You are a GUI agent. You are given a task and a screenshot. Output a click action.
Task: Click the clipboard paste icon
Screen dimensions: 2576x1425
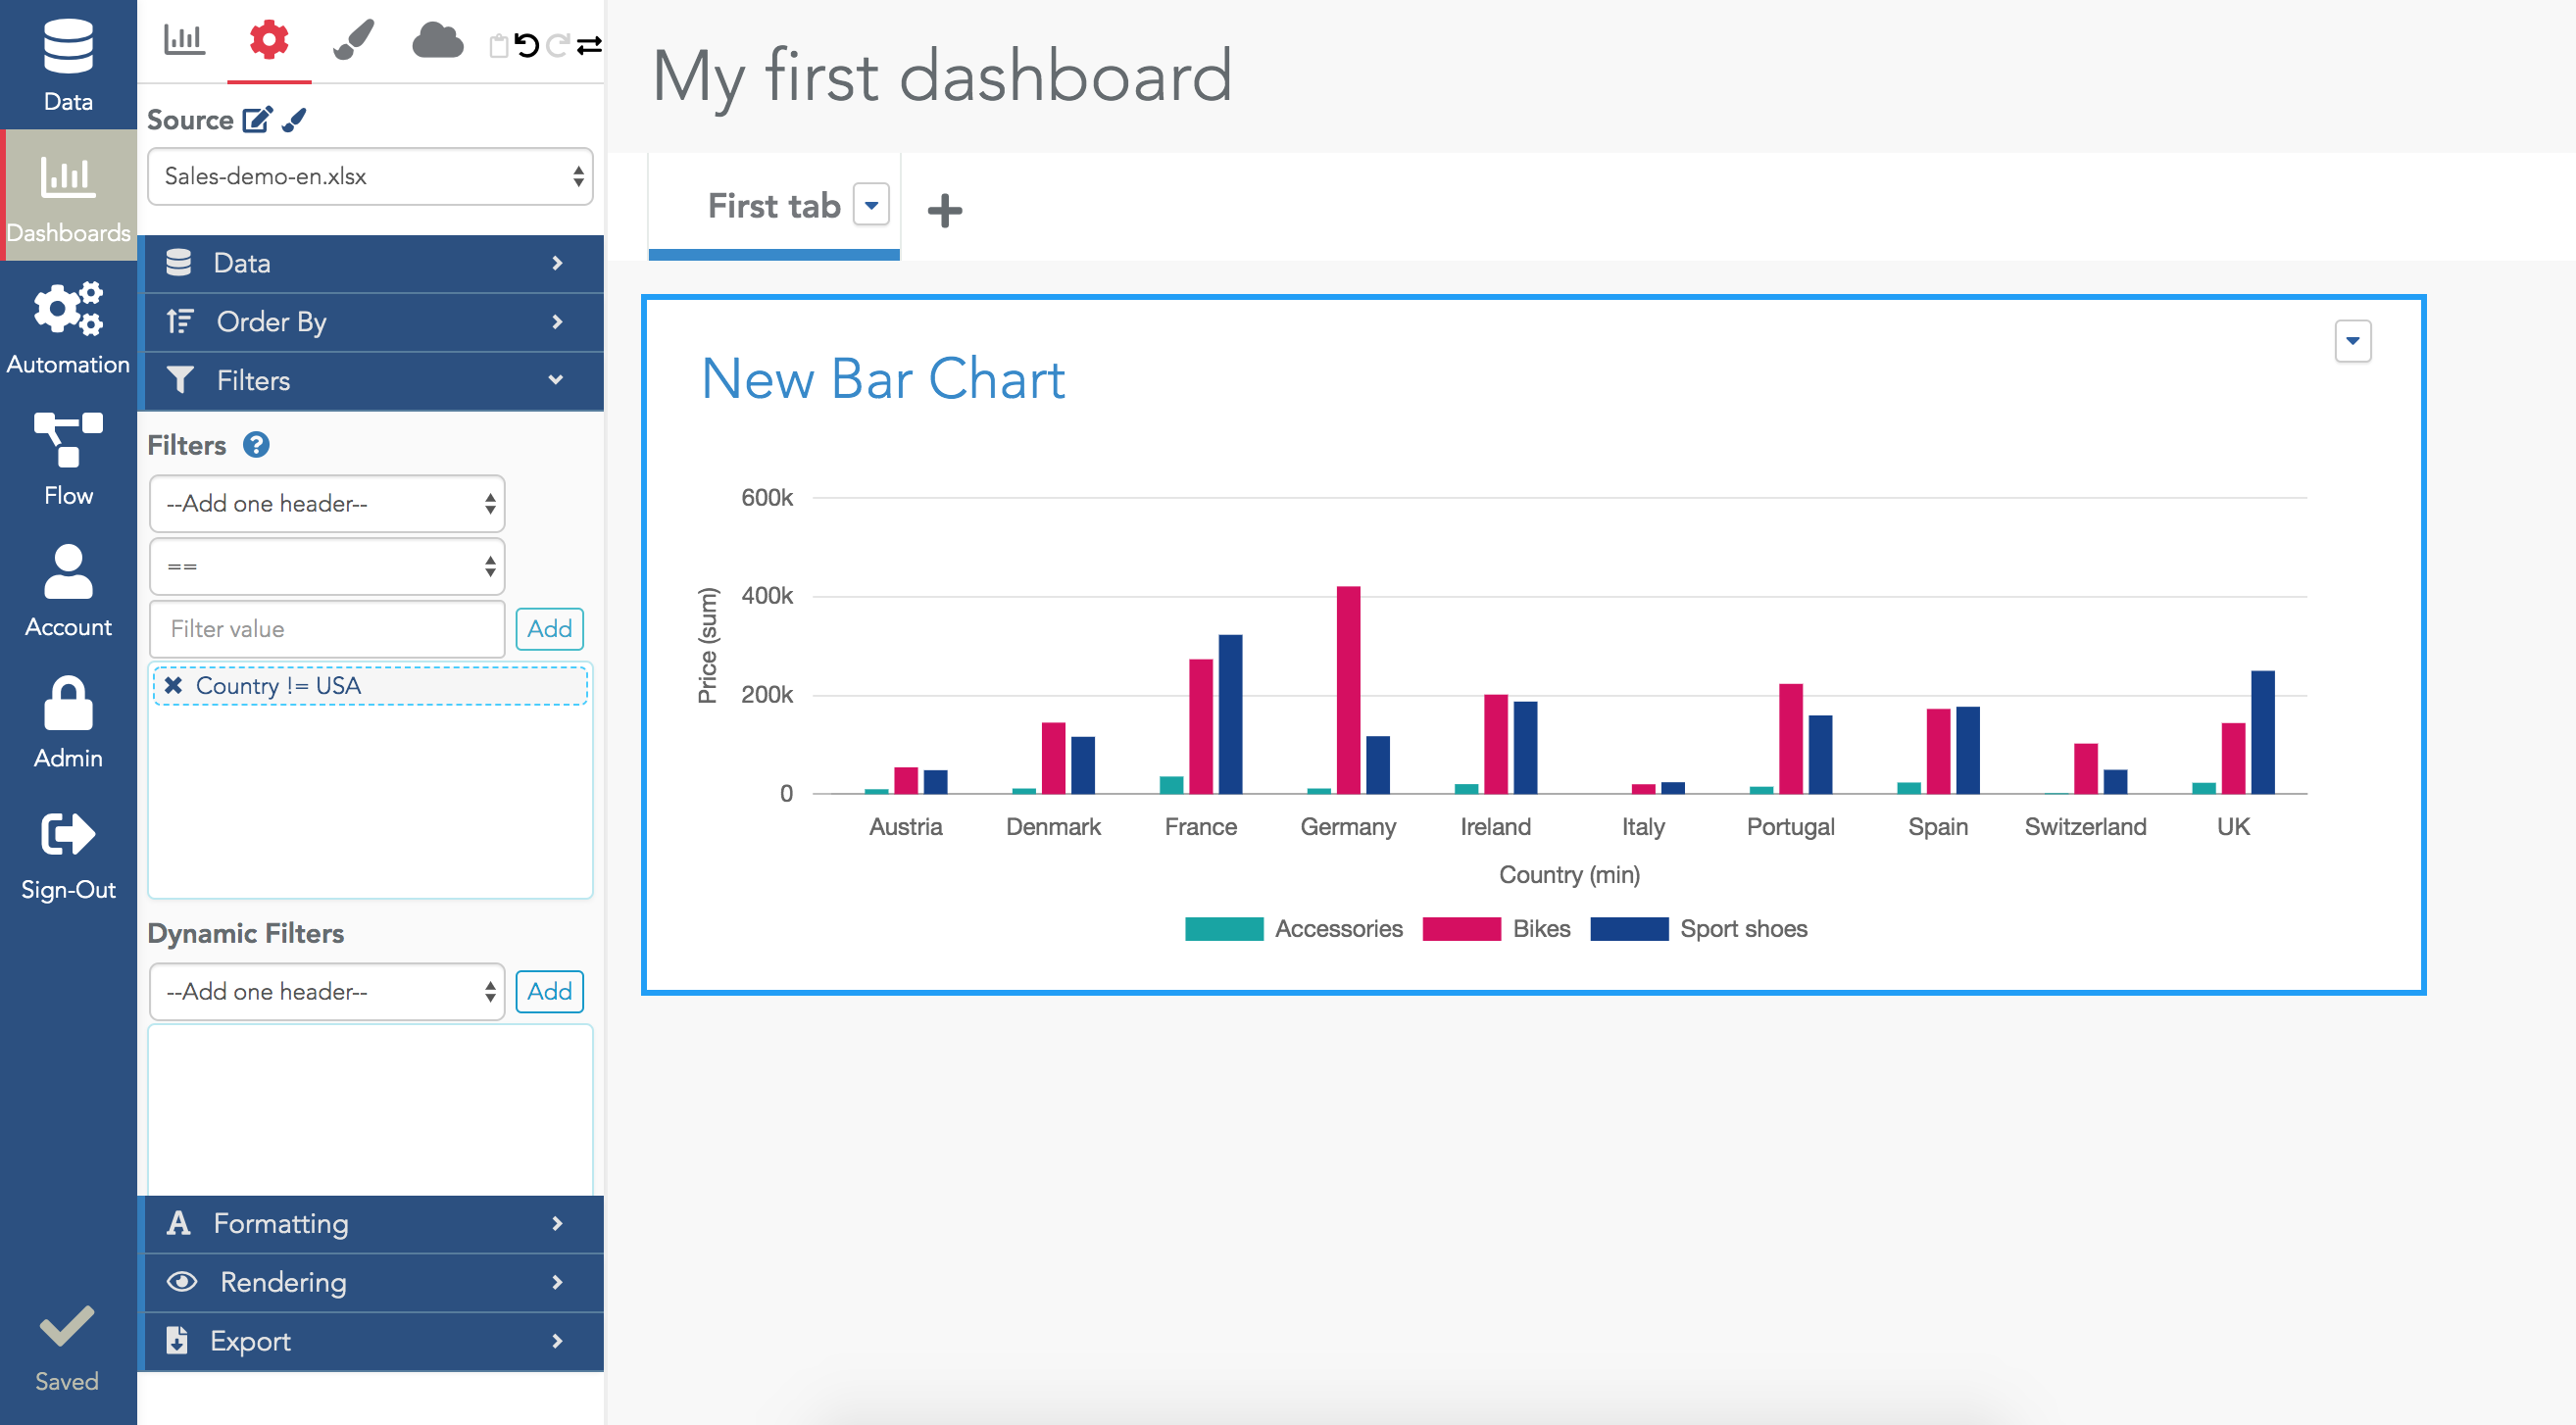click(x=498, y=45)
